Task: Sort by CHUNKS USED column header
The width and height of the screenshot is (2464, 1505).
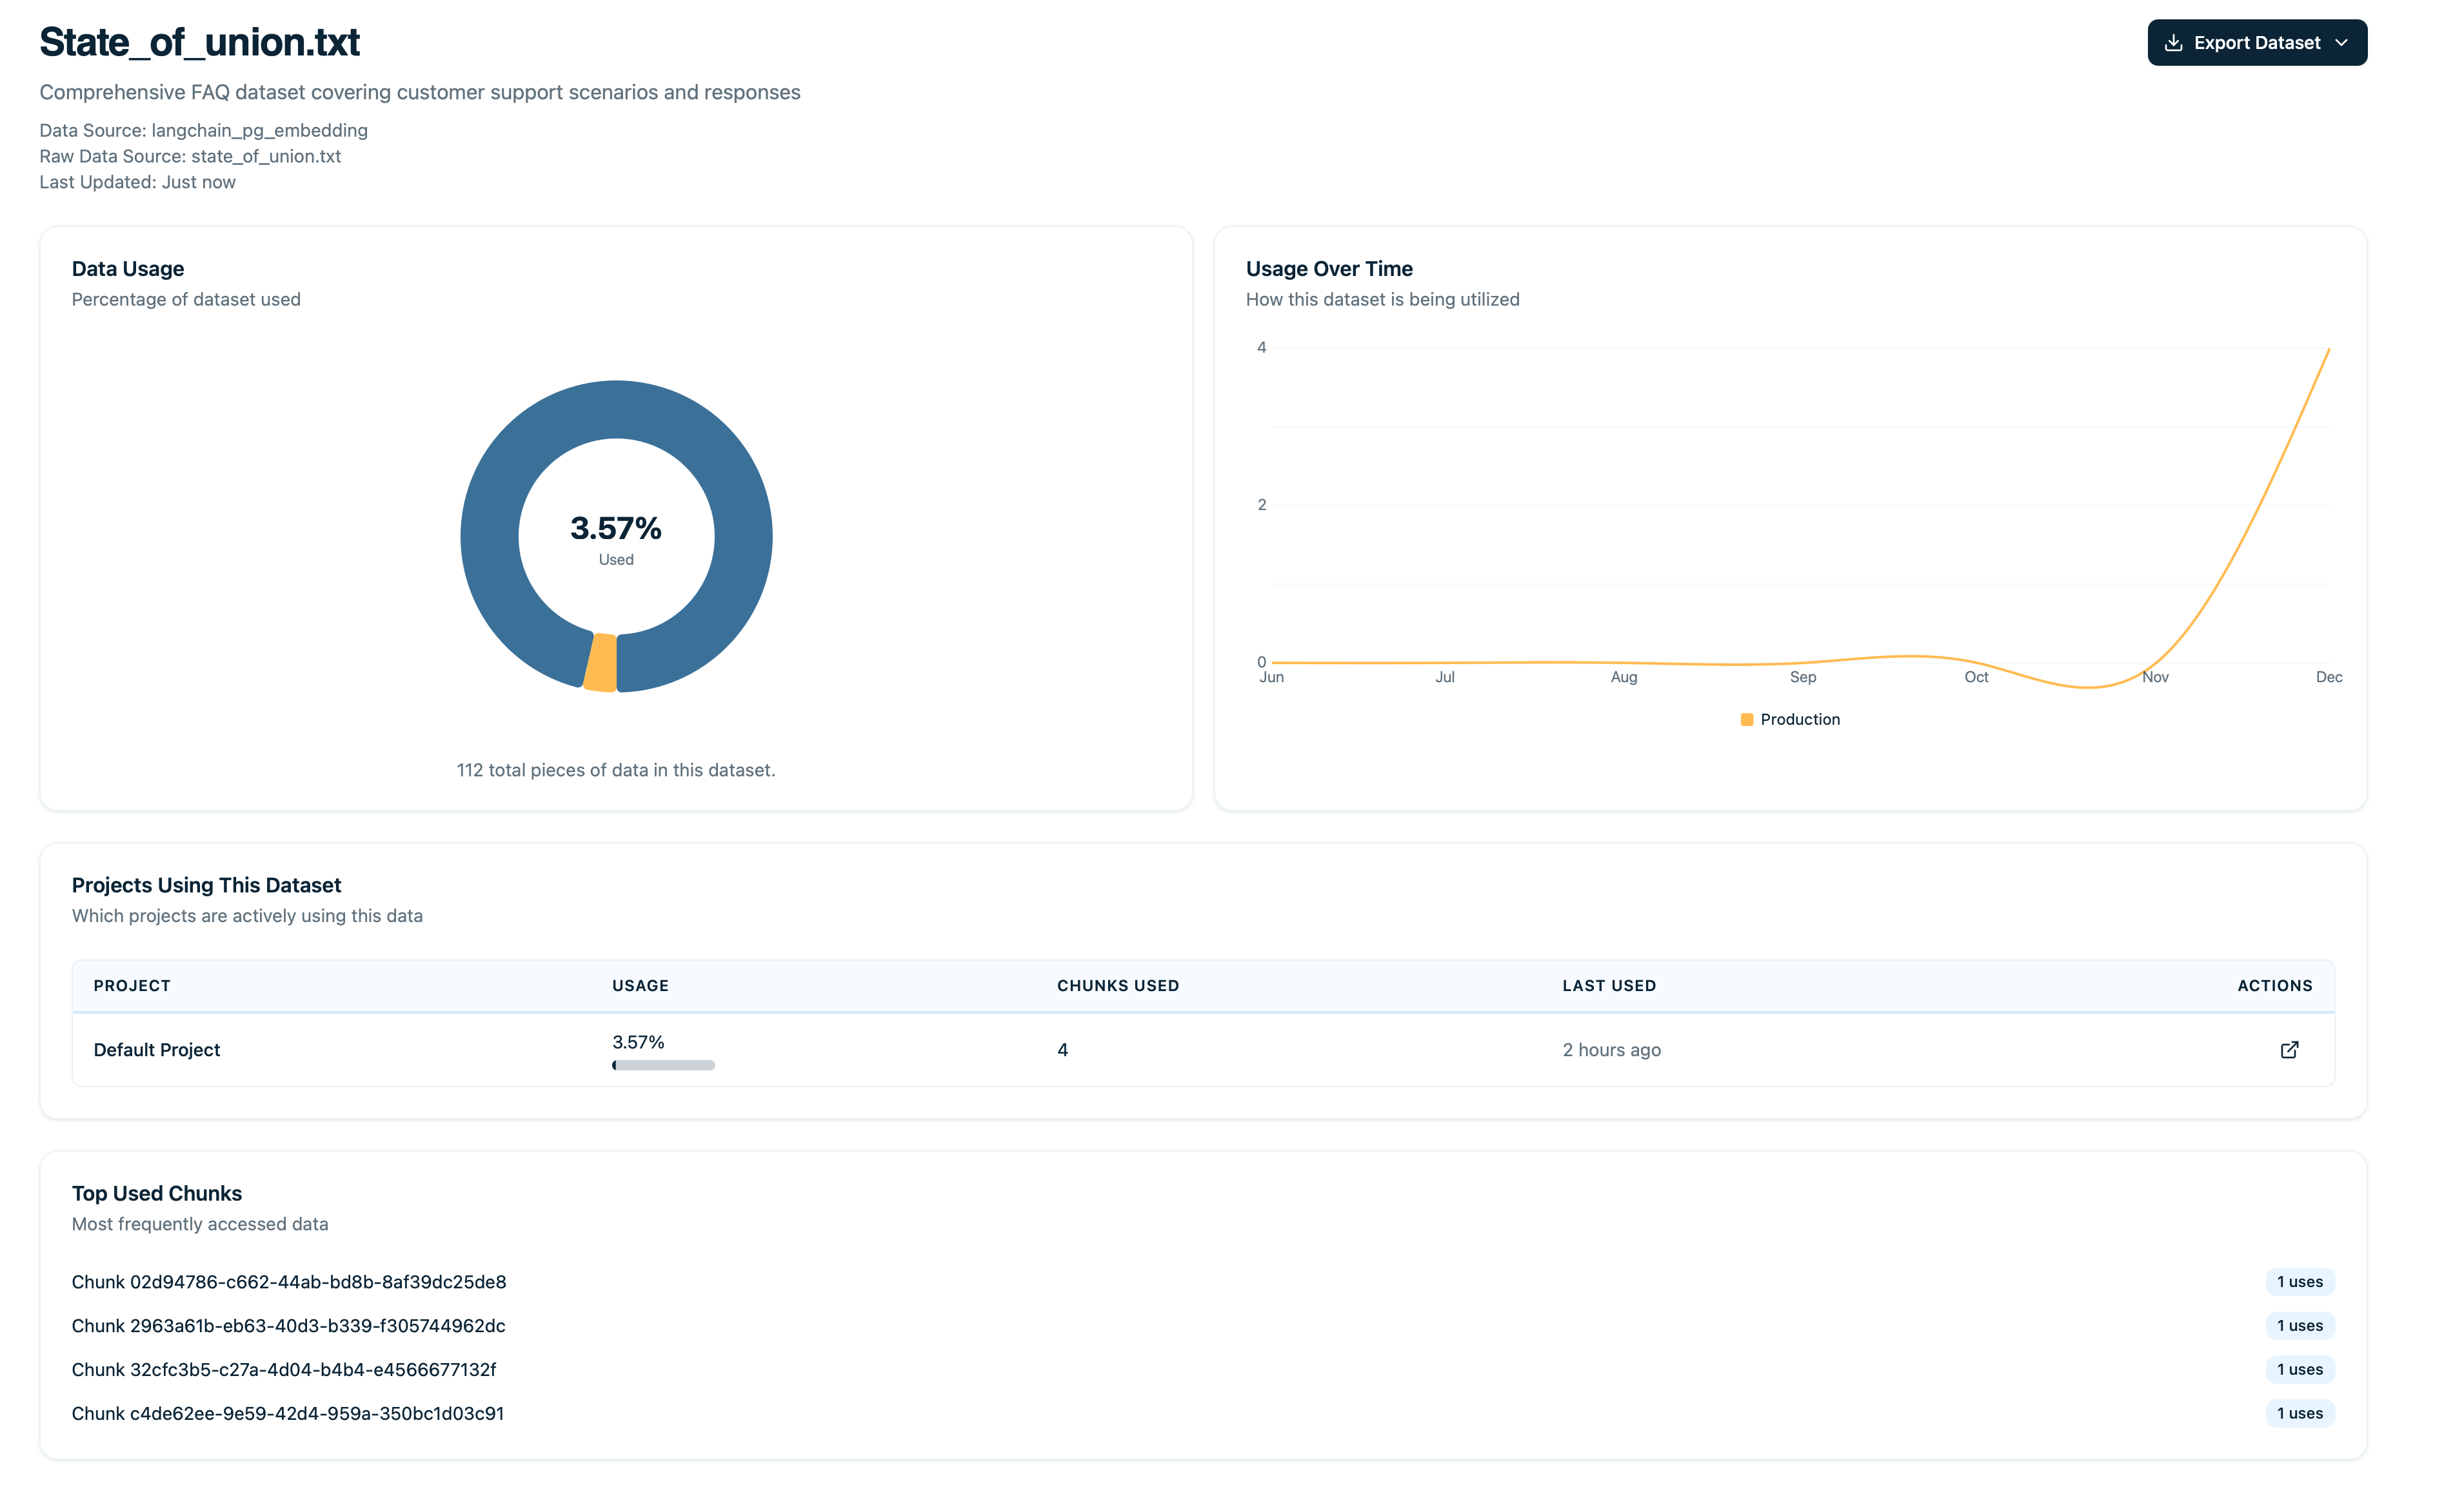Action: 1117,985
